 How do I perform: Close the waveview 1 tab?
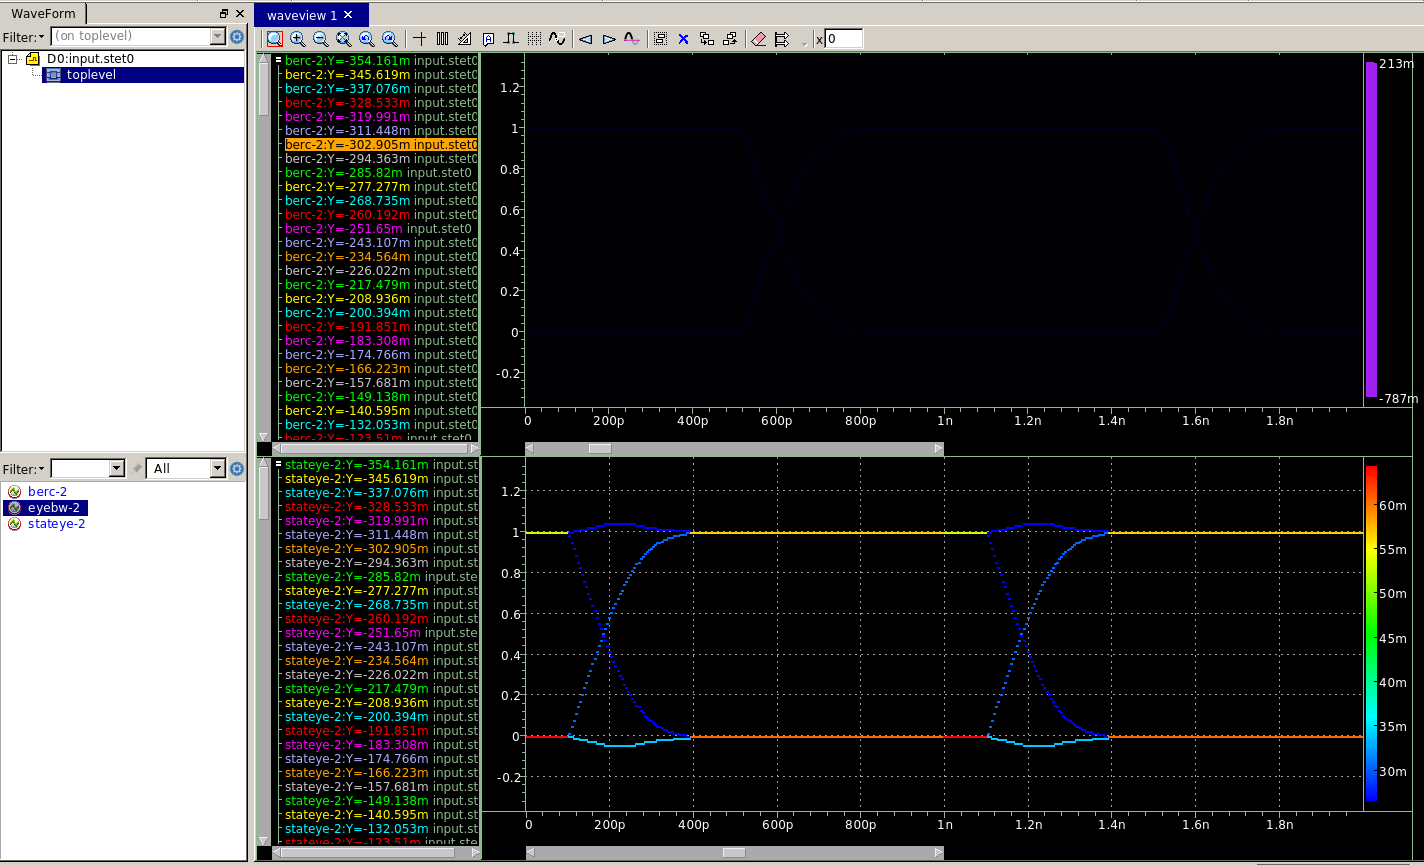click(x=348, y=15)
